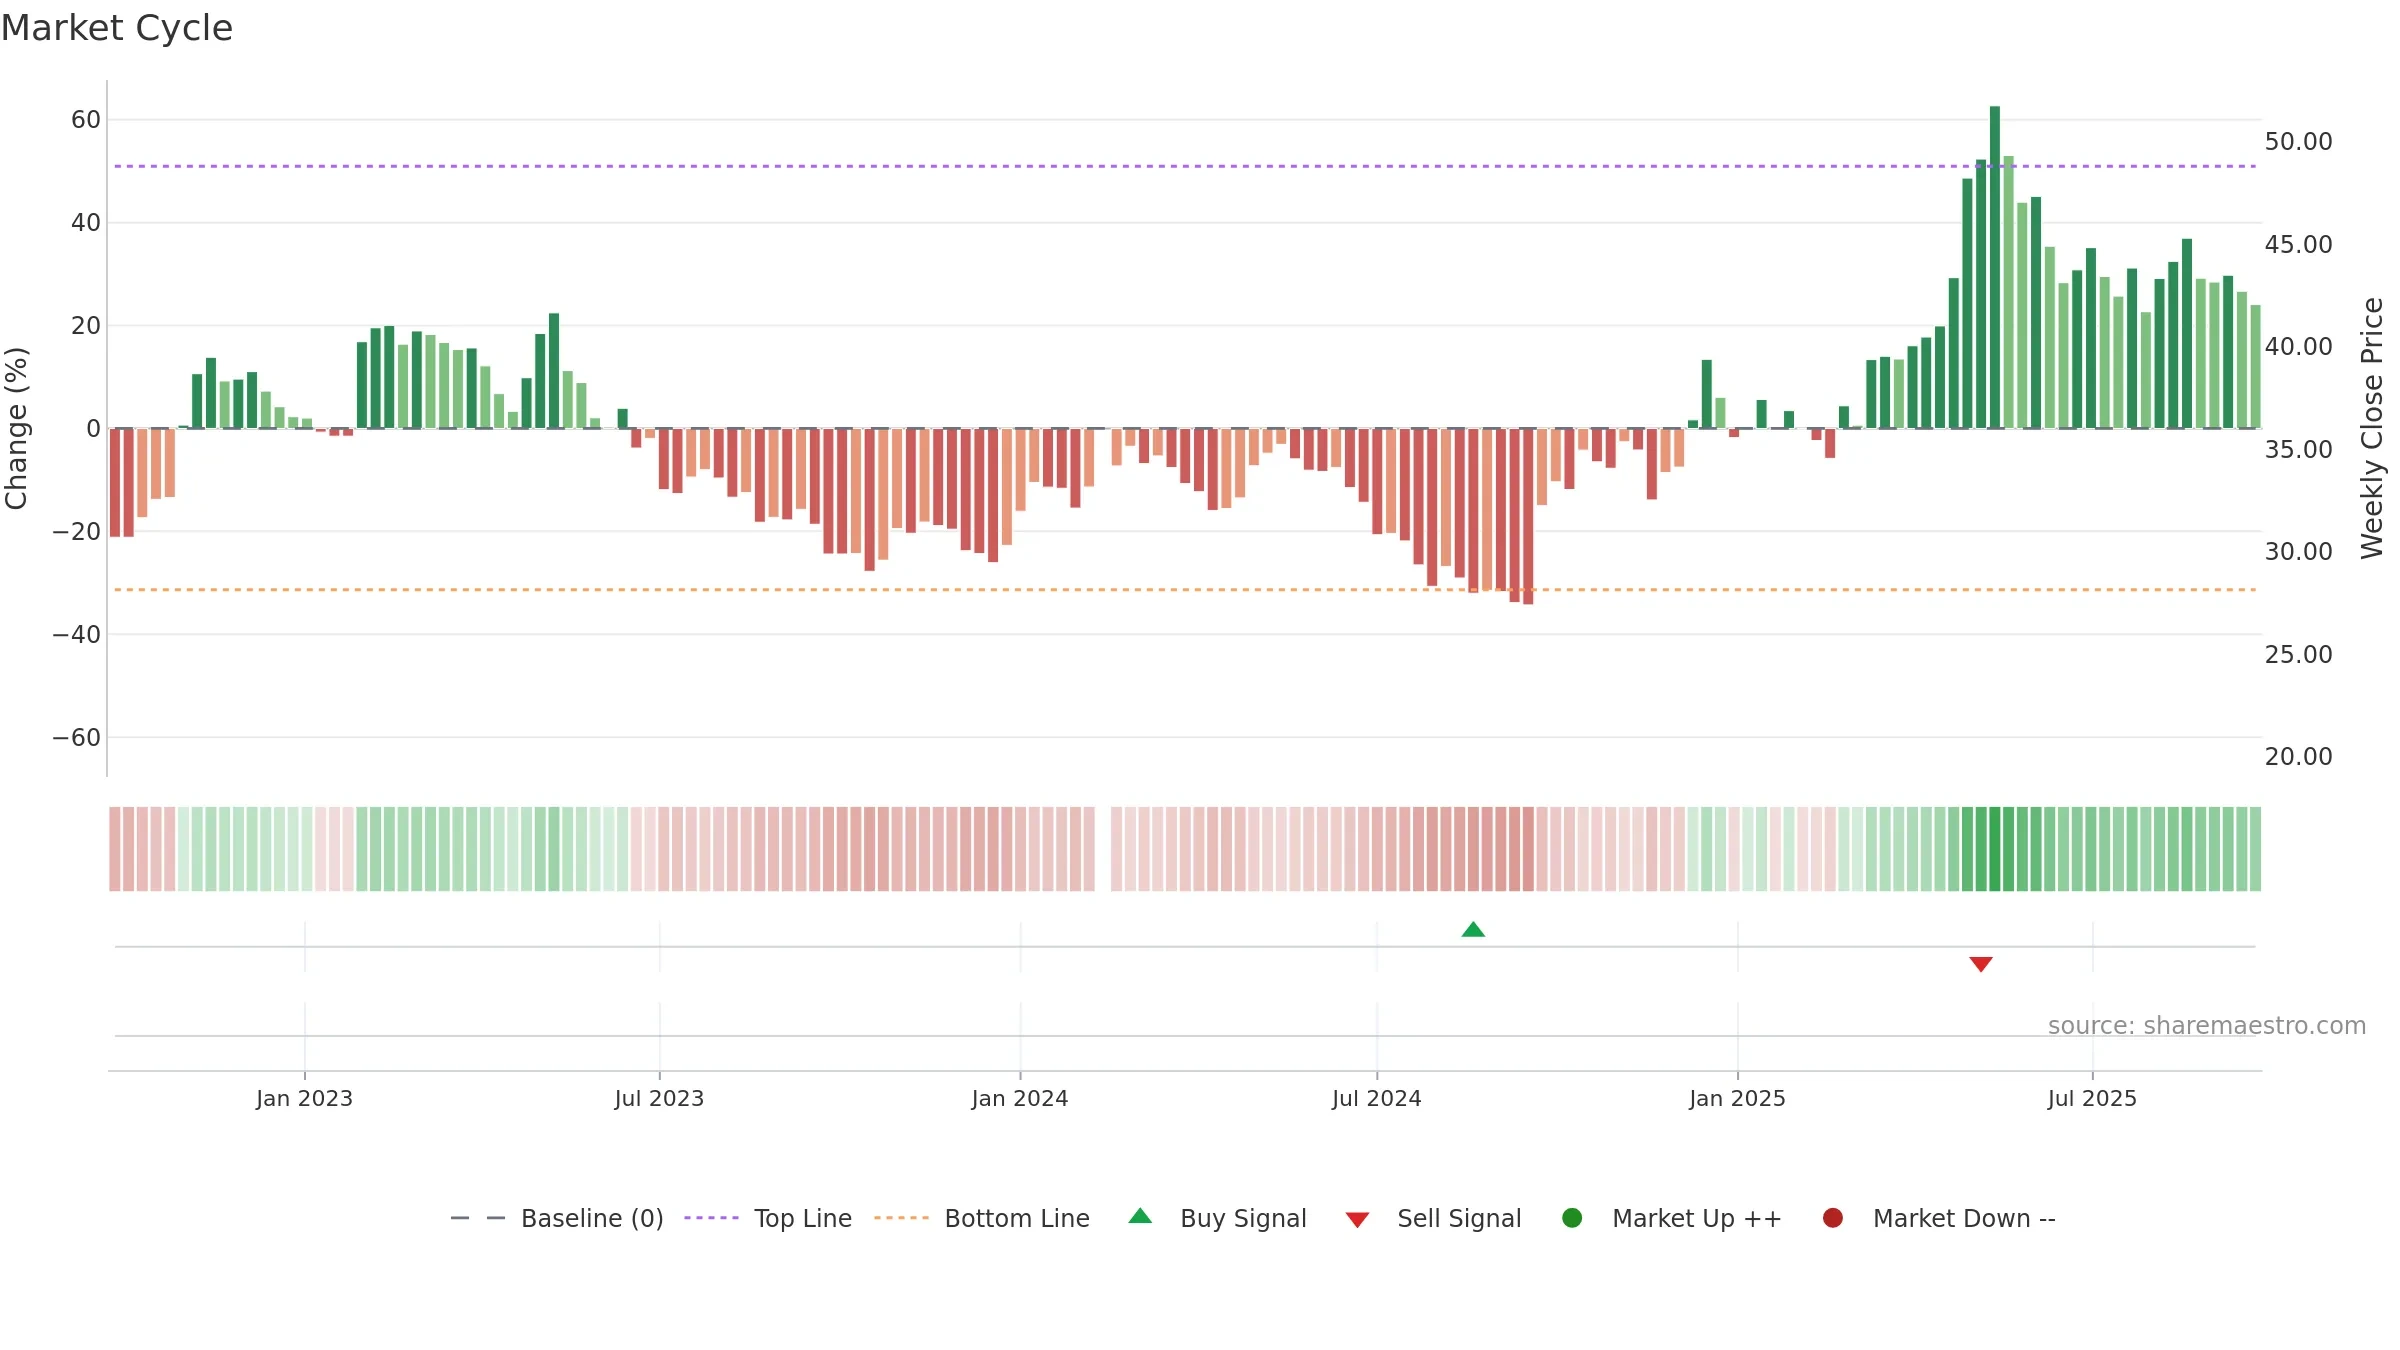Click the tallest green bar above 60 percent
Image resolution: width=2400 pixels, height=1350 pixels.
pos(1995,267)
